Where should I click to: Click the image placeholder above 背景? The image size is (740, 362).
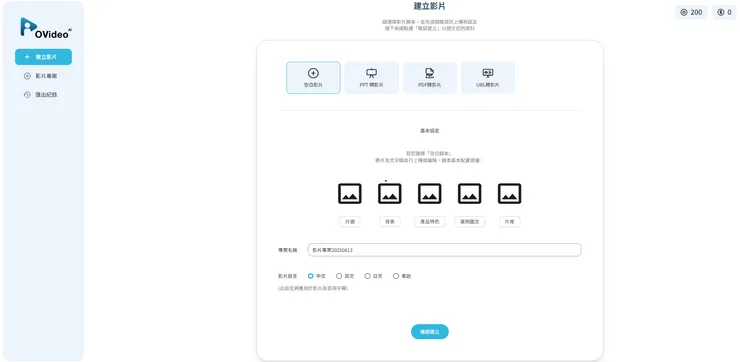pos(390,194)
